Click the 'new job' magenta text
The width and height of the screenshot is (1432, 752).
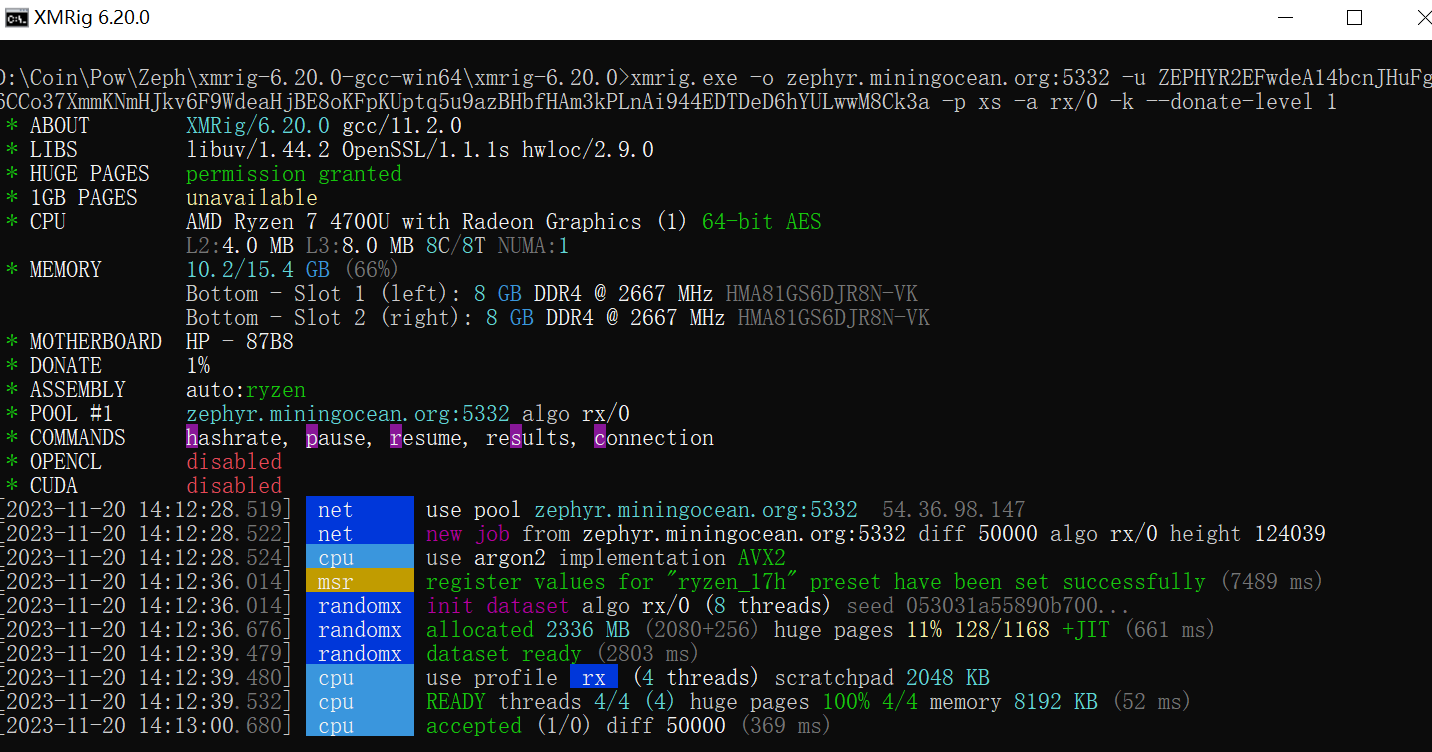[x=468, y=534]
